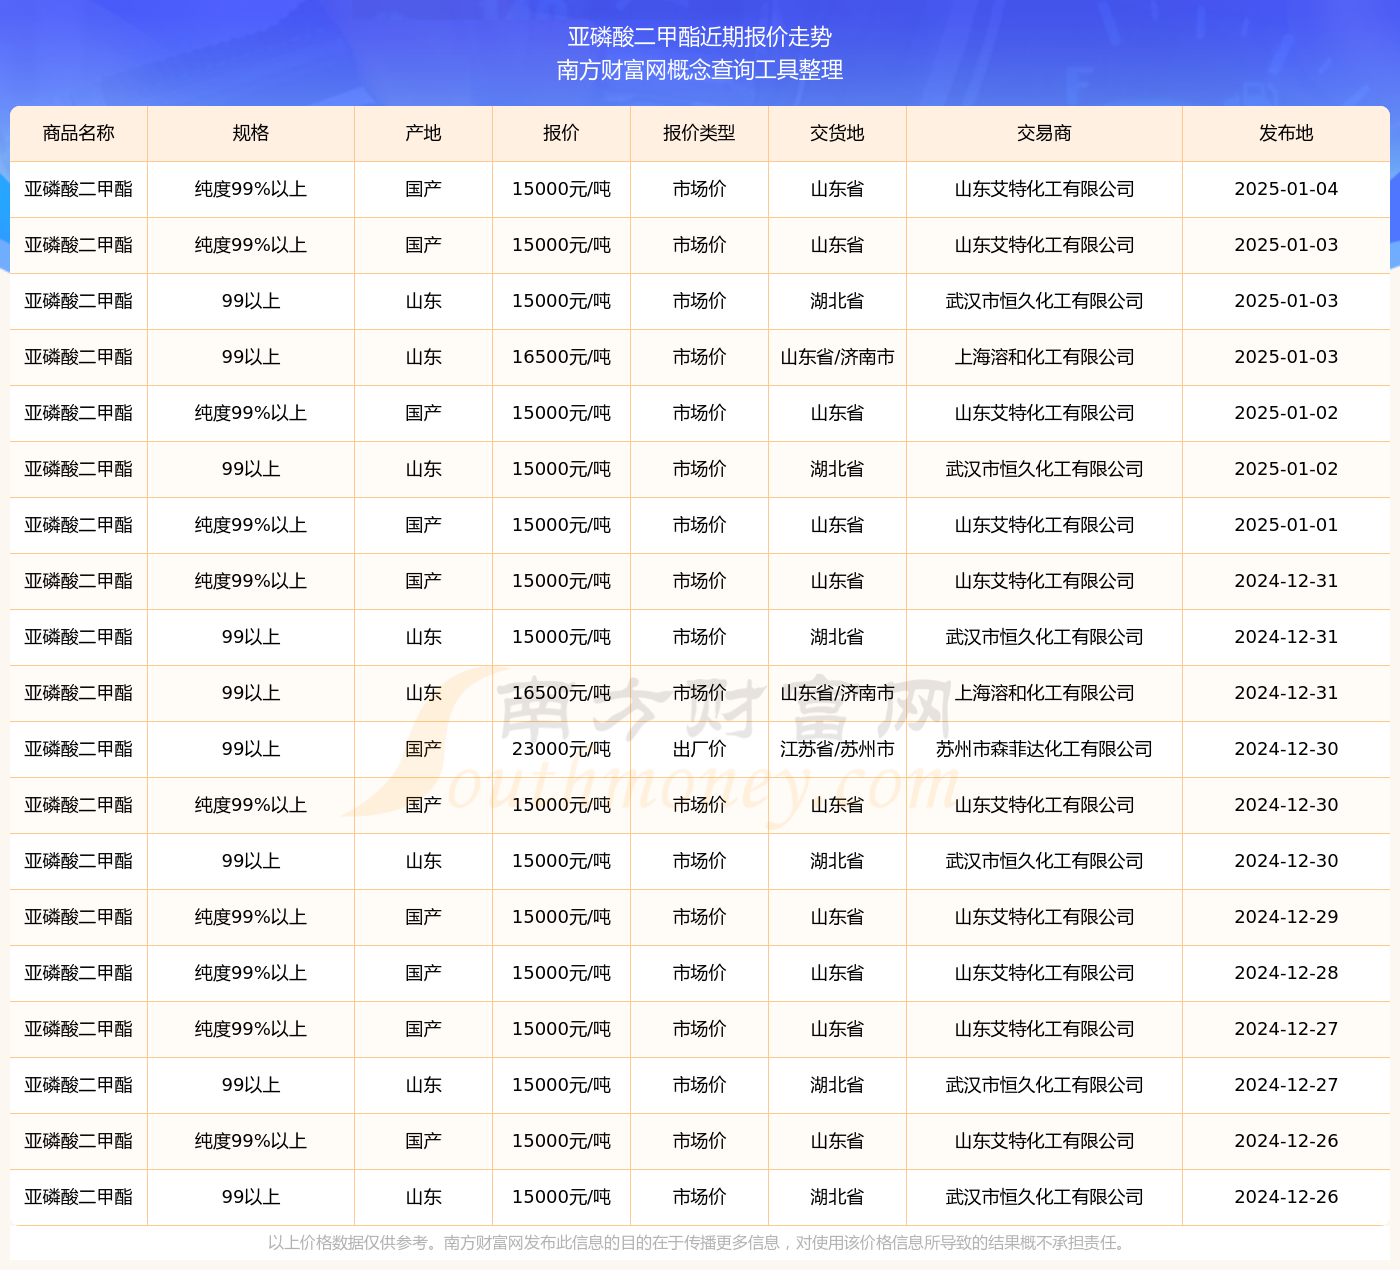Select the 交货地 column header
This screenshot has width=1400, height=1270.
[x=838, y=133]
